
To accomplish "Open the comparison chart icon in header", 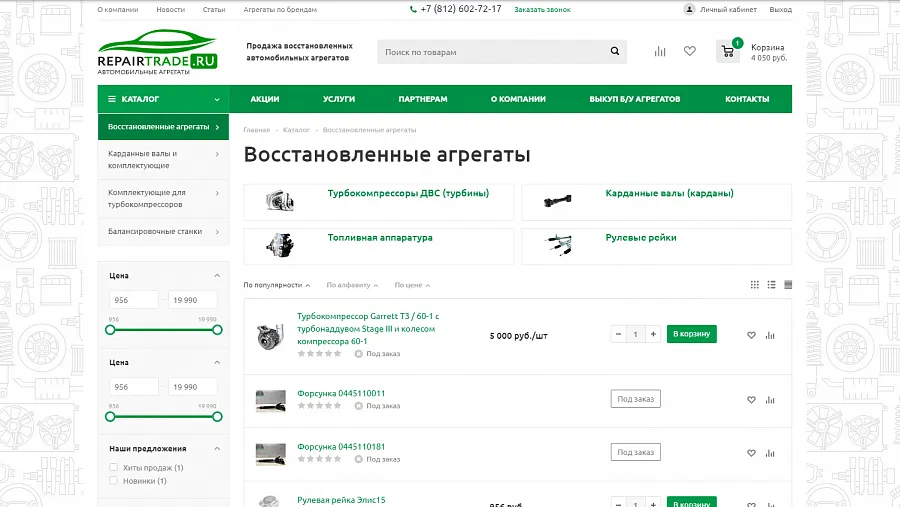I will [660, 51].
